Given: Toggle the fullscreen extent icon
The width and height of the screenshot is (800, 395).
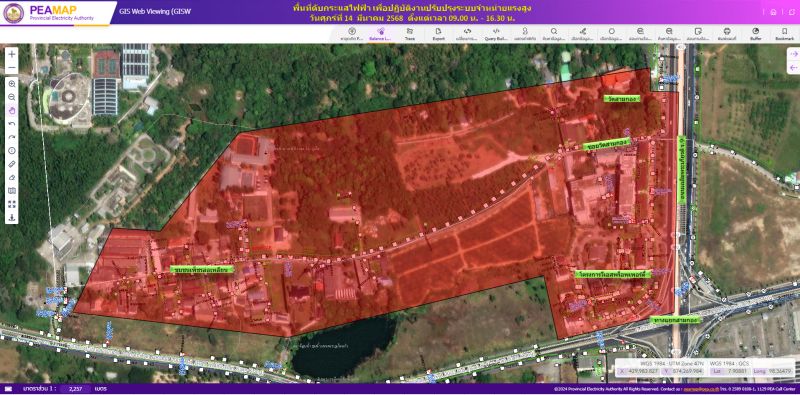Looking at the screenshot, I should tap(12, 204).
